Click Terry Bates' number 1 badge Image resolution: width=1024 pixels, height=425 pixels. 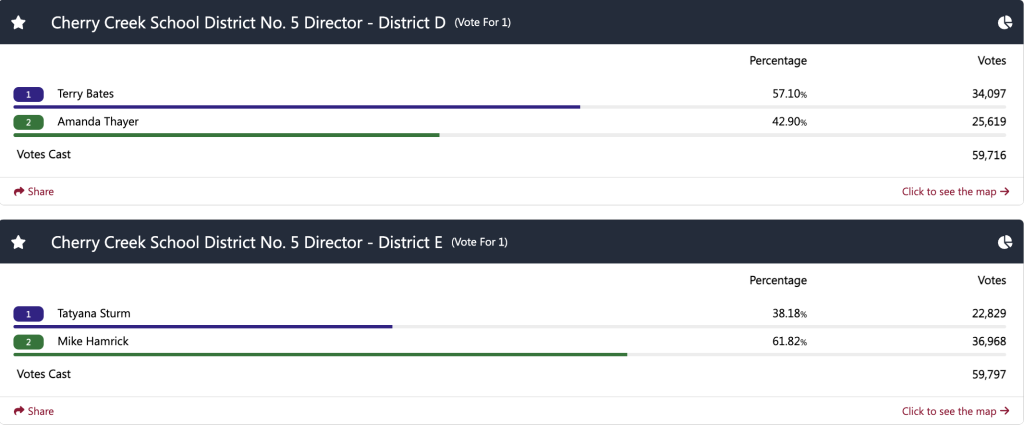[29, 94]
